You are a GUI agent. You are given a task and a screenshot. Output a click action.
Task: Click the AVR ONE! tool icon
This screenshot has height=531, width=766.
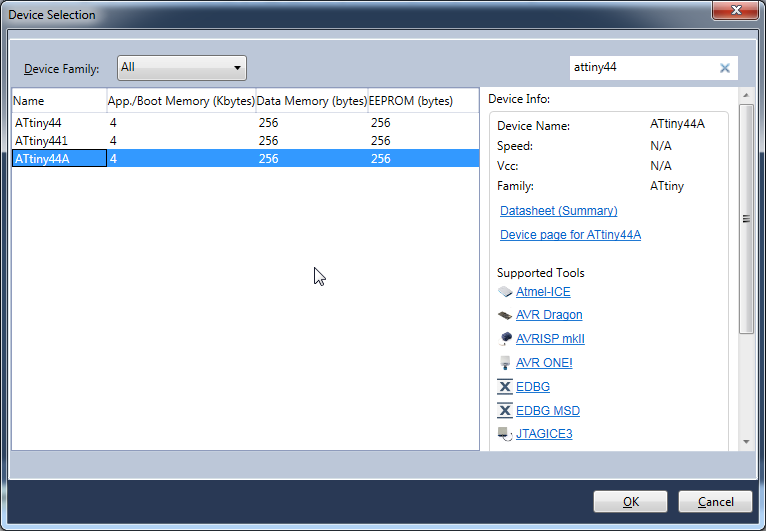tap(505, 362)
